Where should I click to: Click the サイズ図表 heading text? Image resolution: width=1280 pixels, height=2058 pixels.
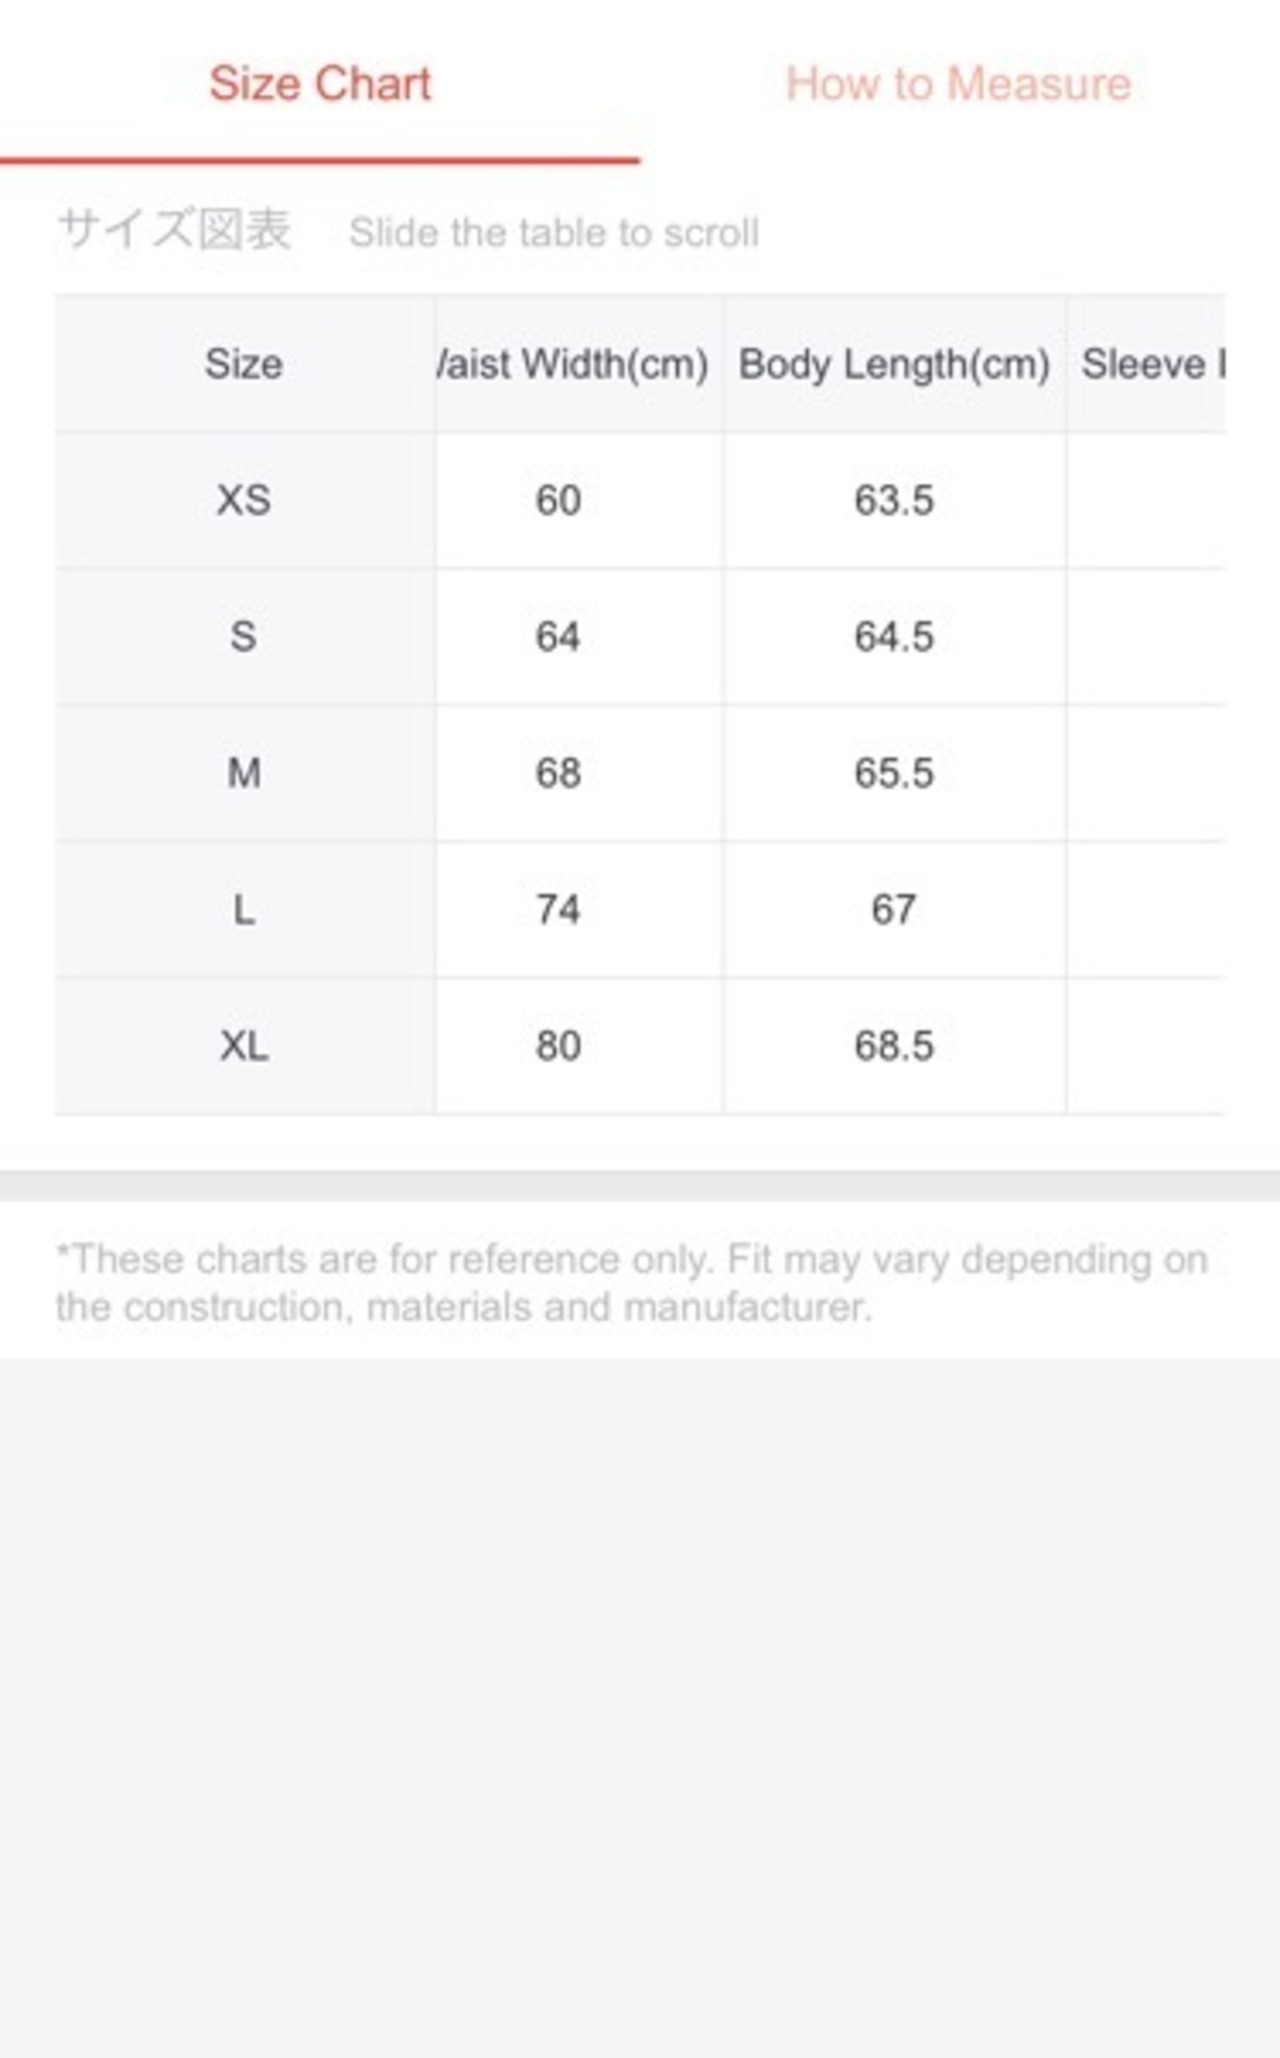coord(174,229)
